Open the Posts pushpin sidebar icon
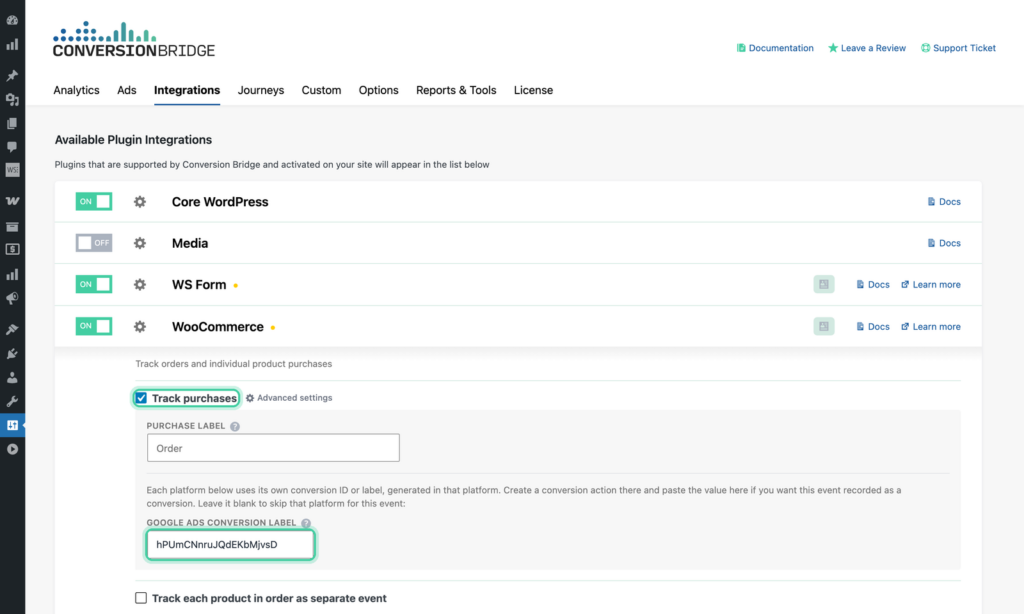 point(12,75)
